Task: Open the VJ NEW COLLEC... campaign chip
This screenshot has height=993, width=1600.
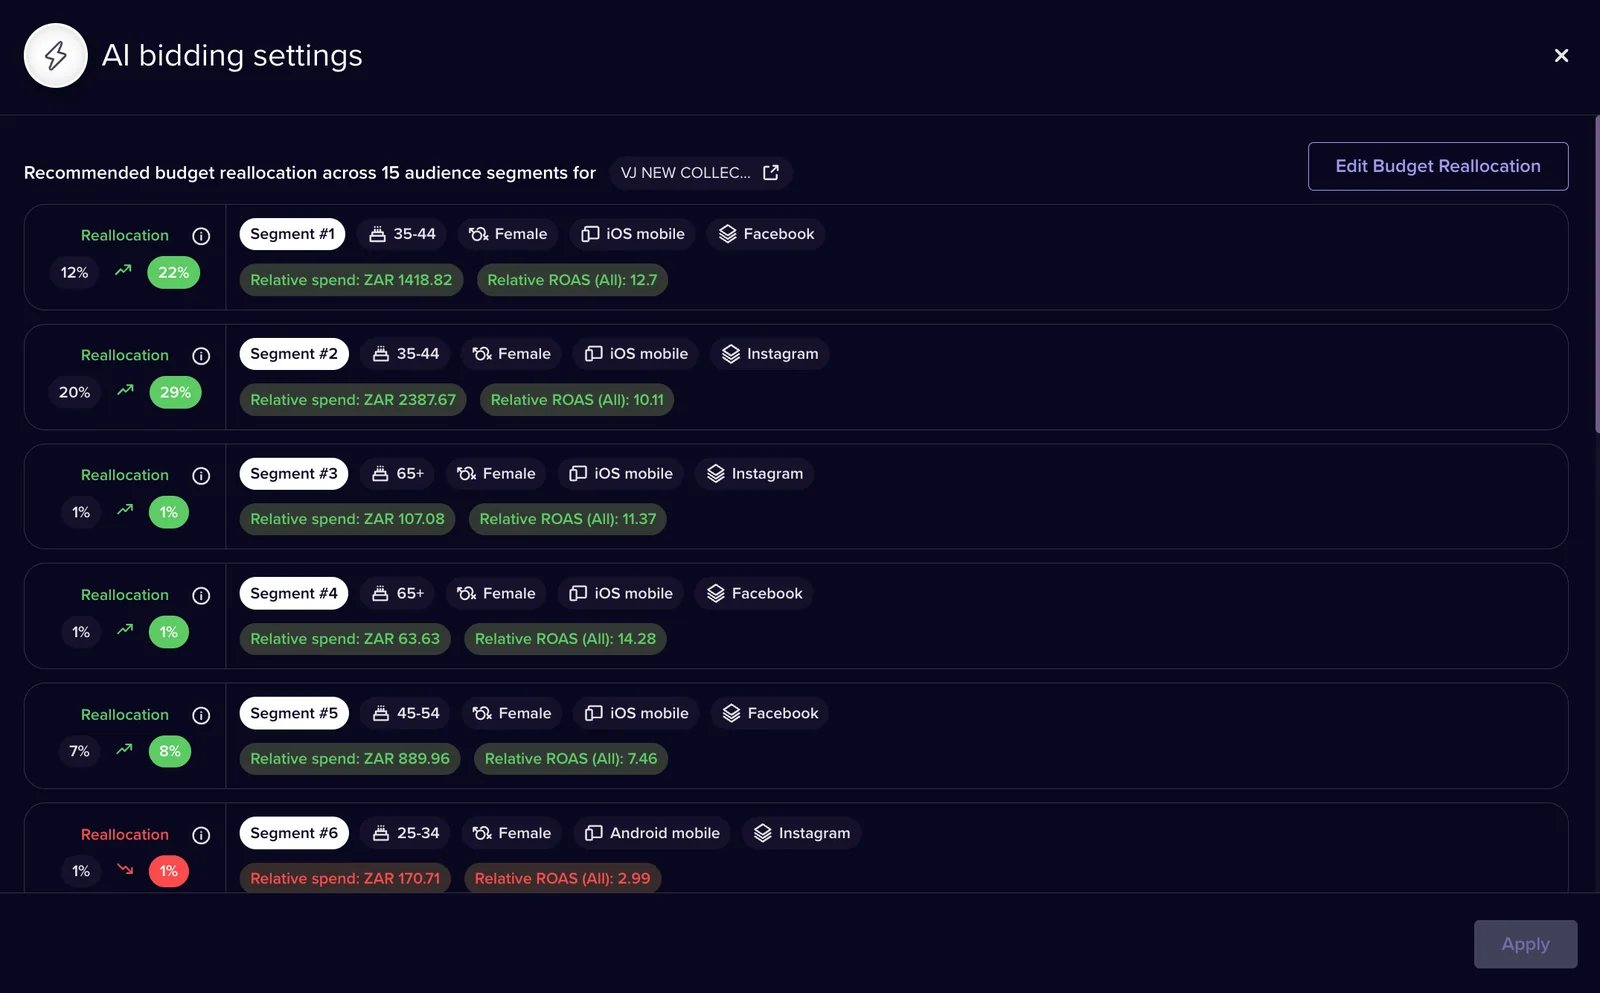Action: 700,173
